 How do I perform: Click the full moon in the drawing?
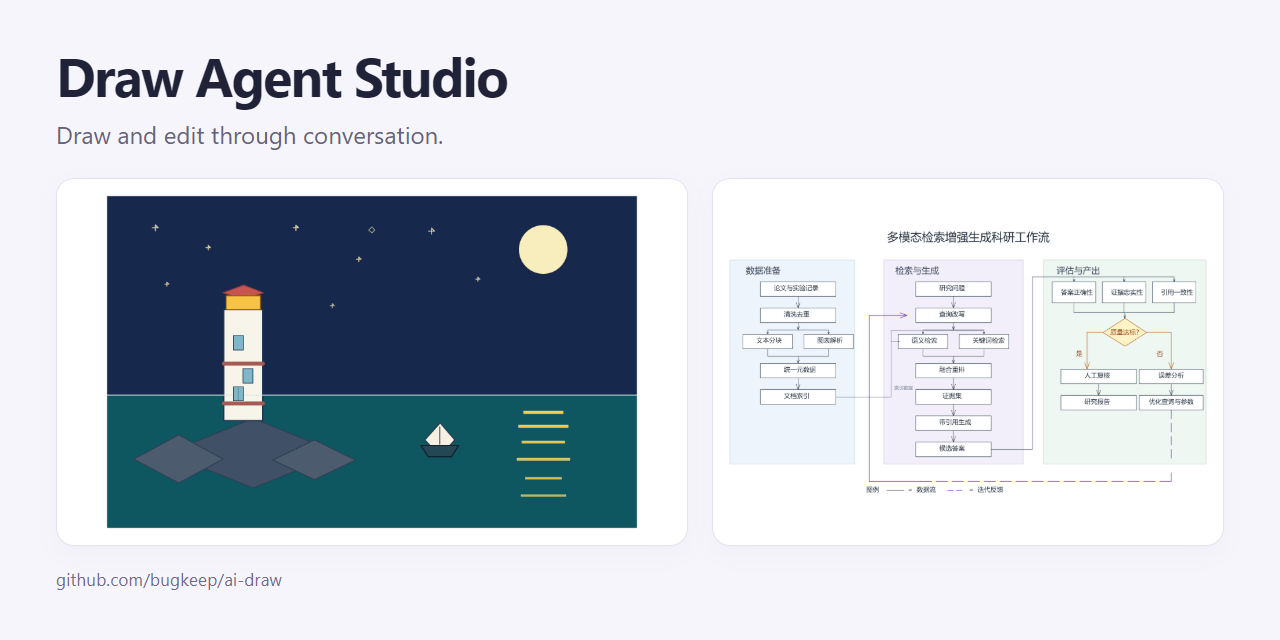543,250
